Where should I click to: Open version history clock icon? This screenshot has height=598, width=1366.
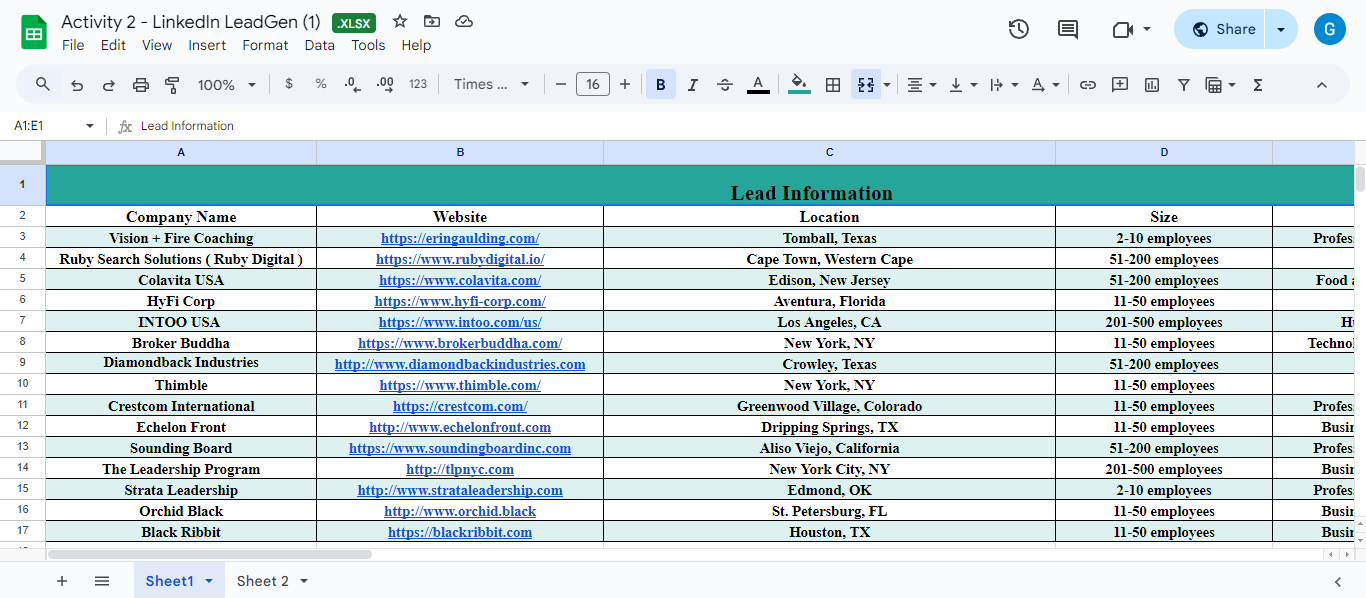point(1018,29)
